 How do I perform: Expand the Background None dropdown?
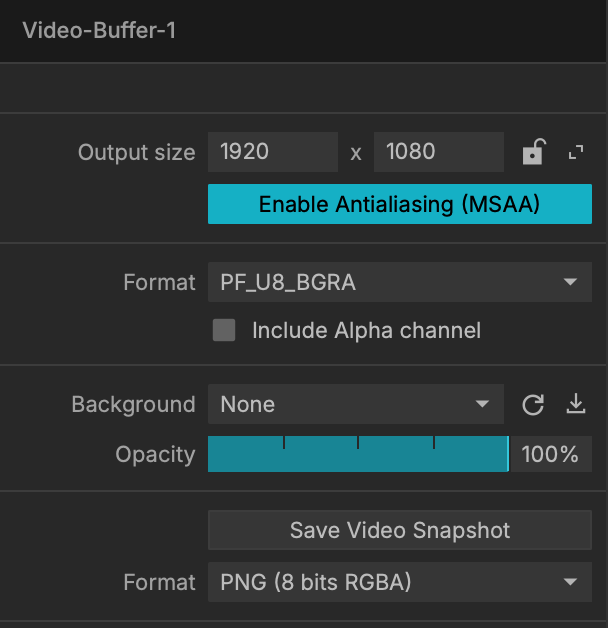coord(356,404)
